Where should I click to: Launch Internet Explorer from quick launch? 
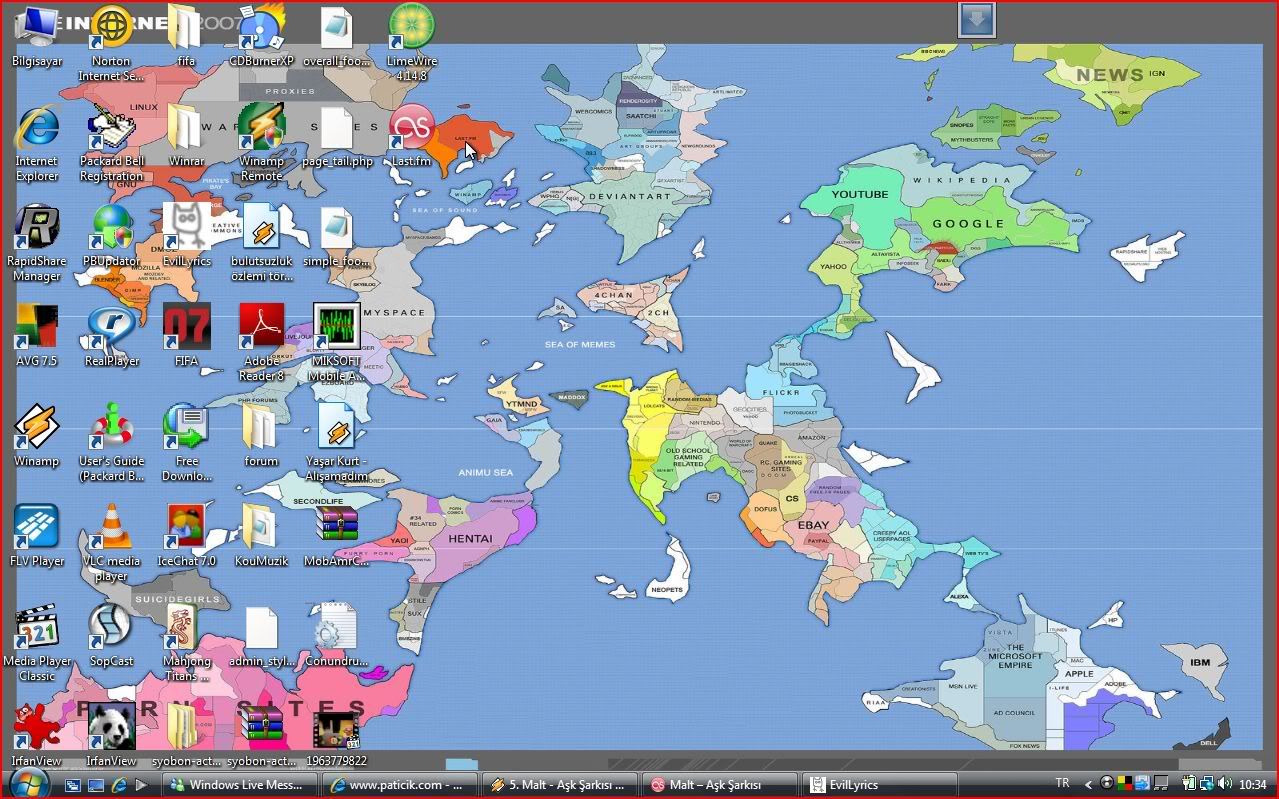[119, 785]
